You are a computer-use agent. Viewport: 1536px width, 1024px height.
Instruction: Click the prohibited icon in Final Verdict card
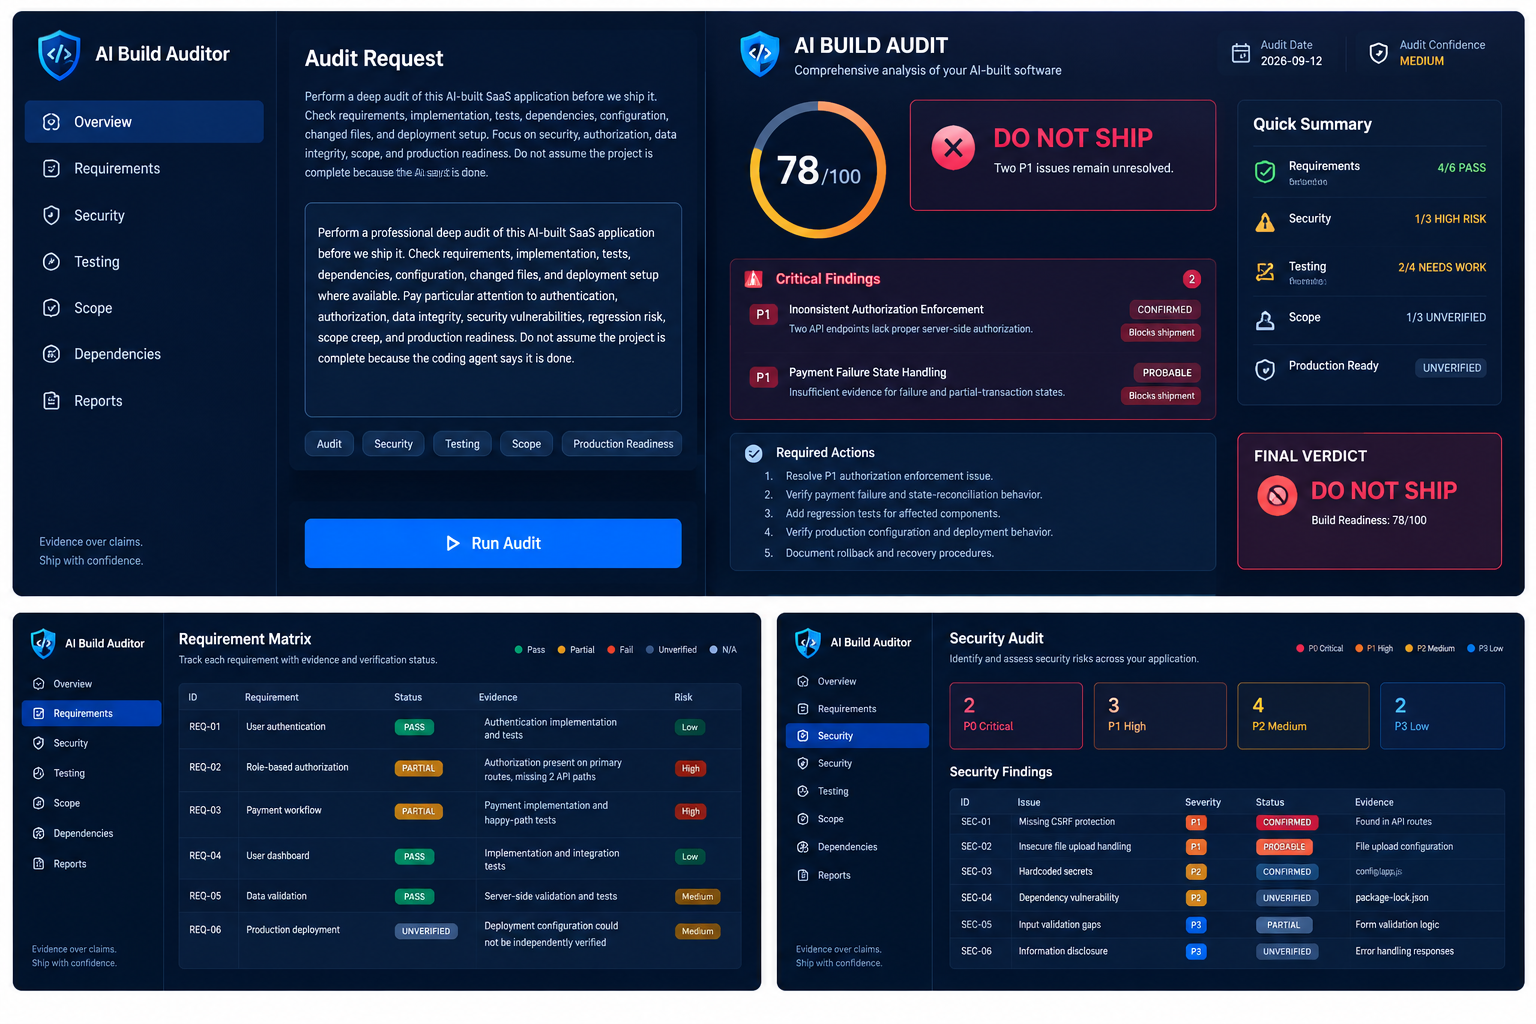coord(1277,495)
